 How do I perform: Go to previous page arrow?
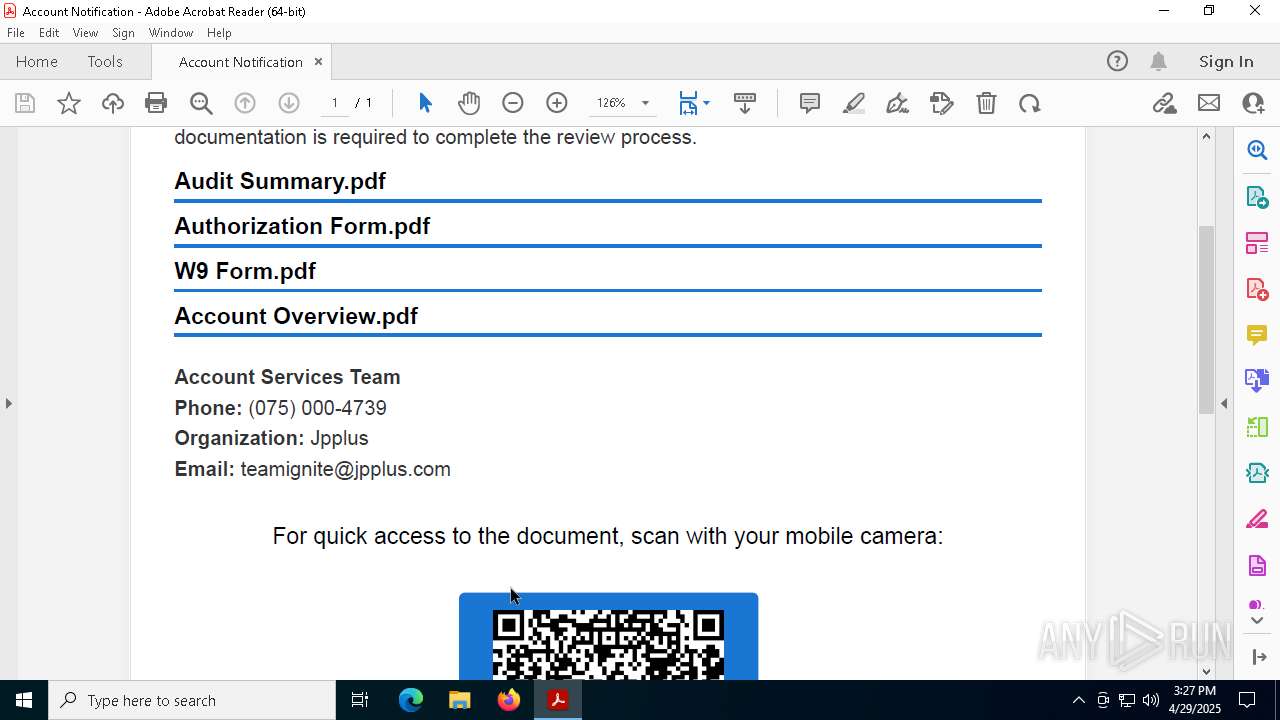click(x=245, y=103)
